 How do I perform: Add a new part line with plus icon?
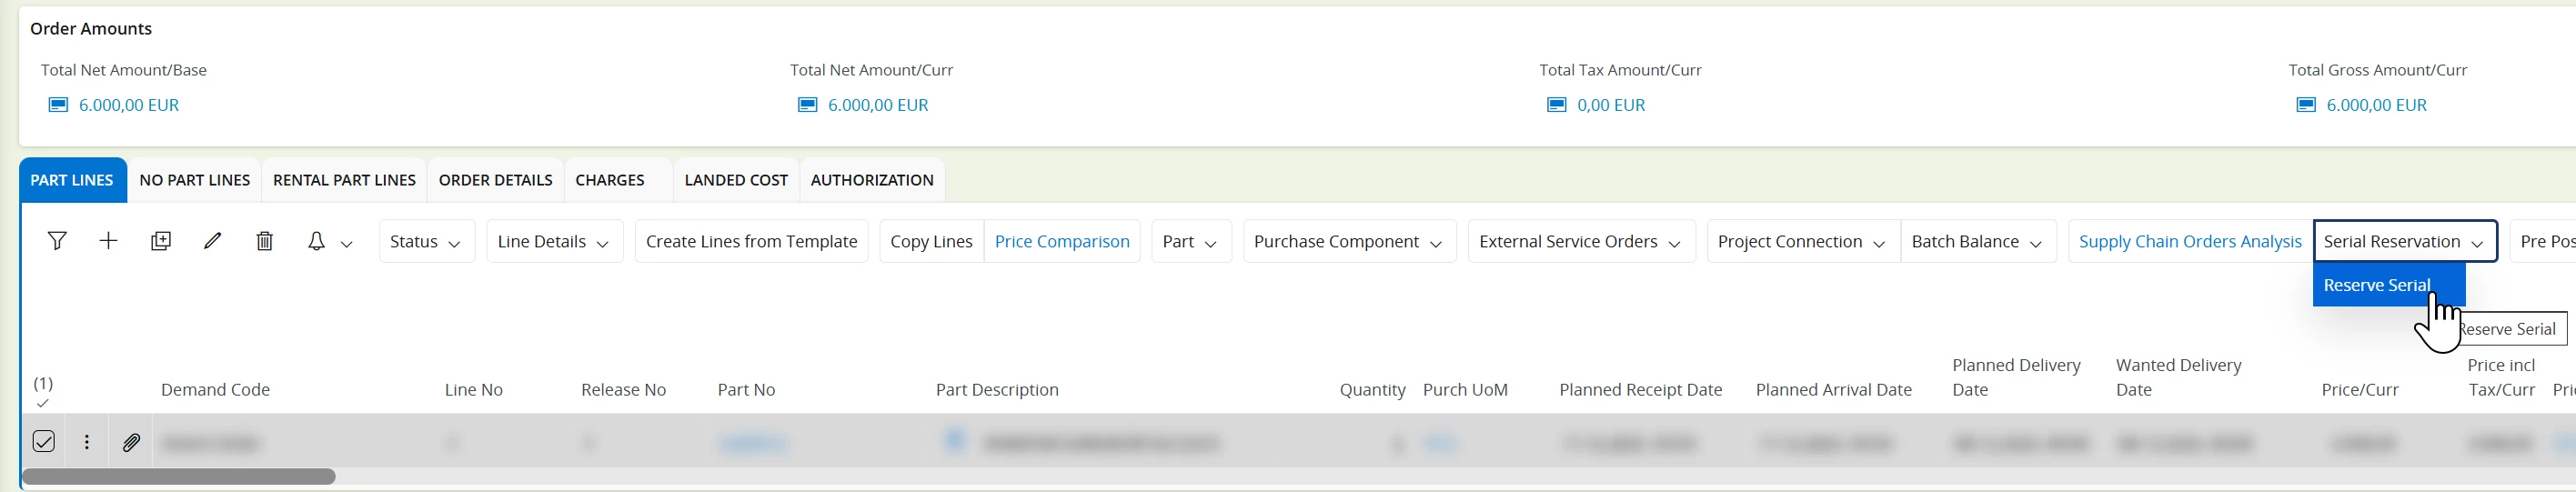pyautogui.click(x=108, y=241)
